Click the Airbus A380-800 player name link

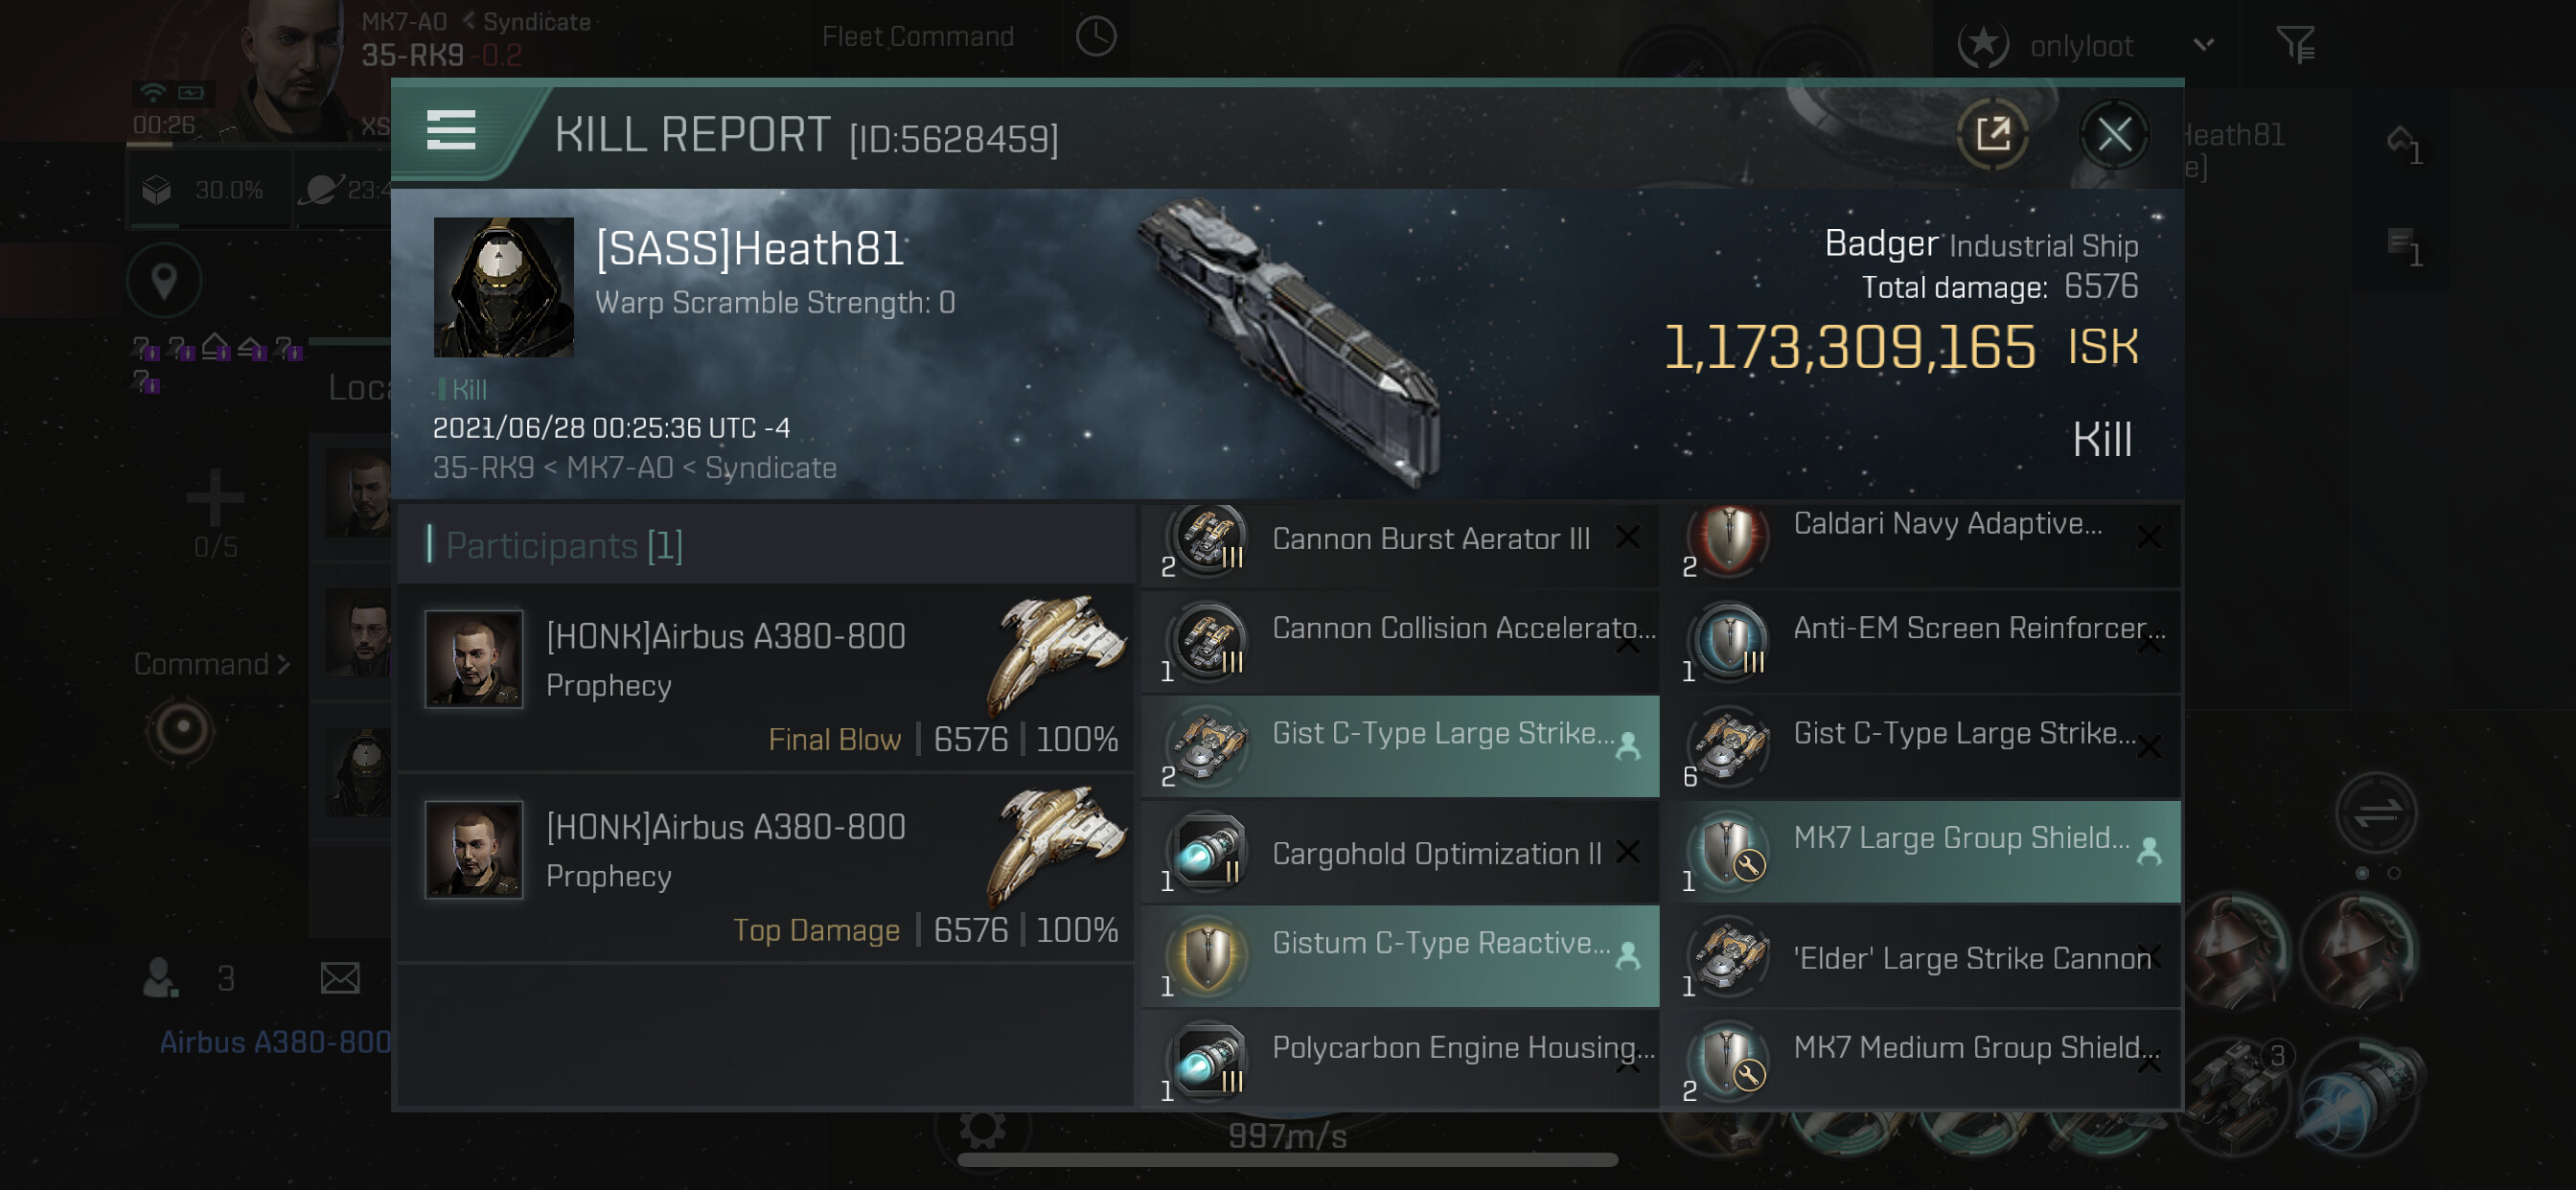pyautogui.click(x=275, y=1042)
